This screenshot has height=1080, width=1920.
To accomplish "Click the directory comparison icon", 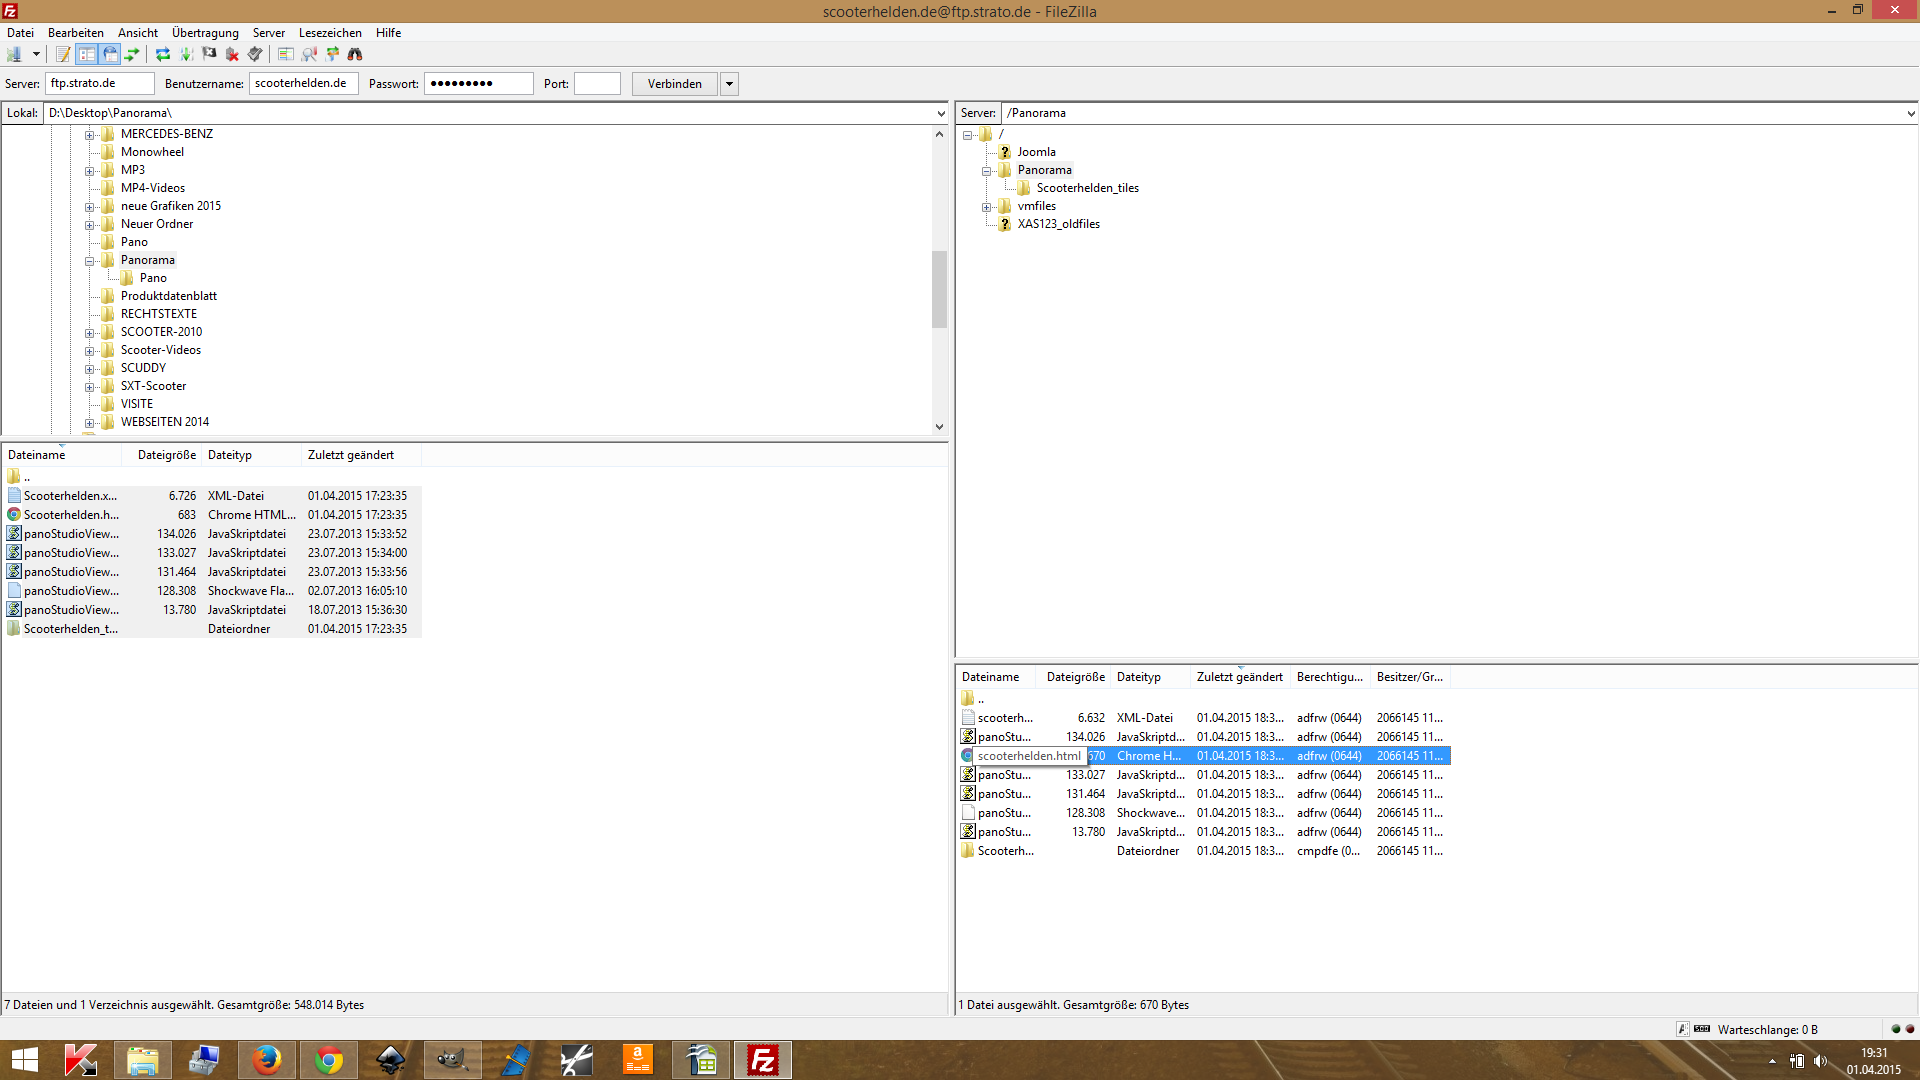I will [309, 54].
